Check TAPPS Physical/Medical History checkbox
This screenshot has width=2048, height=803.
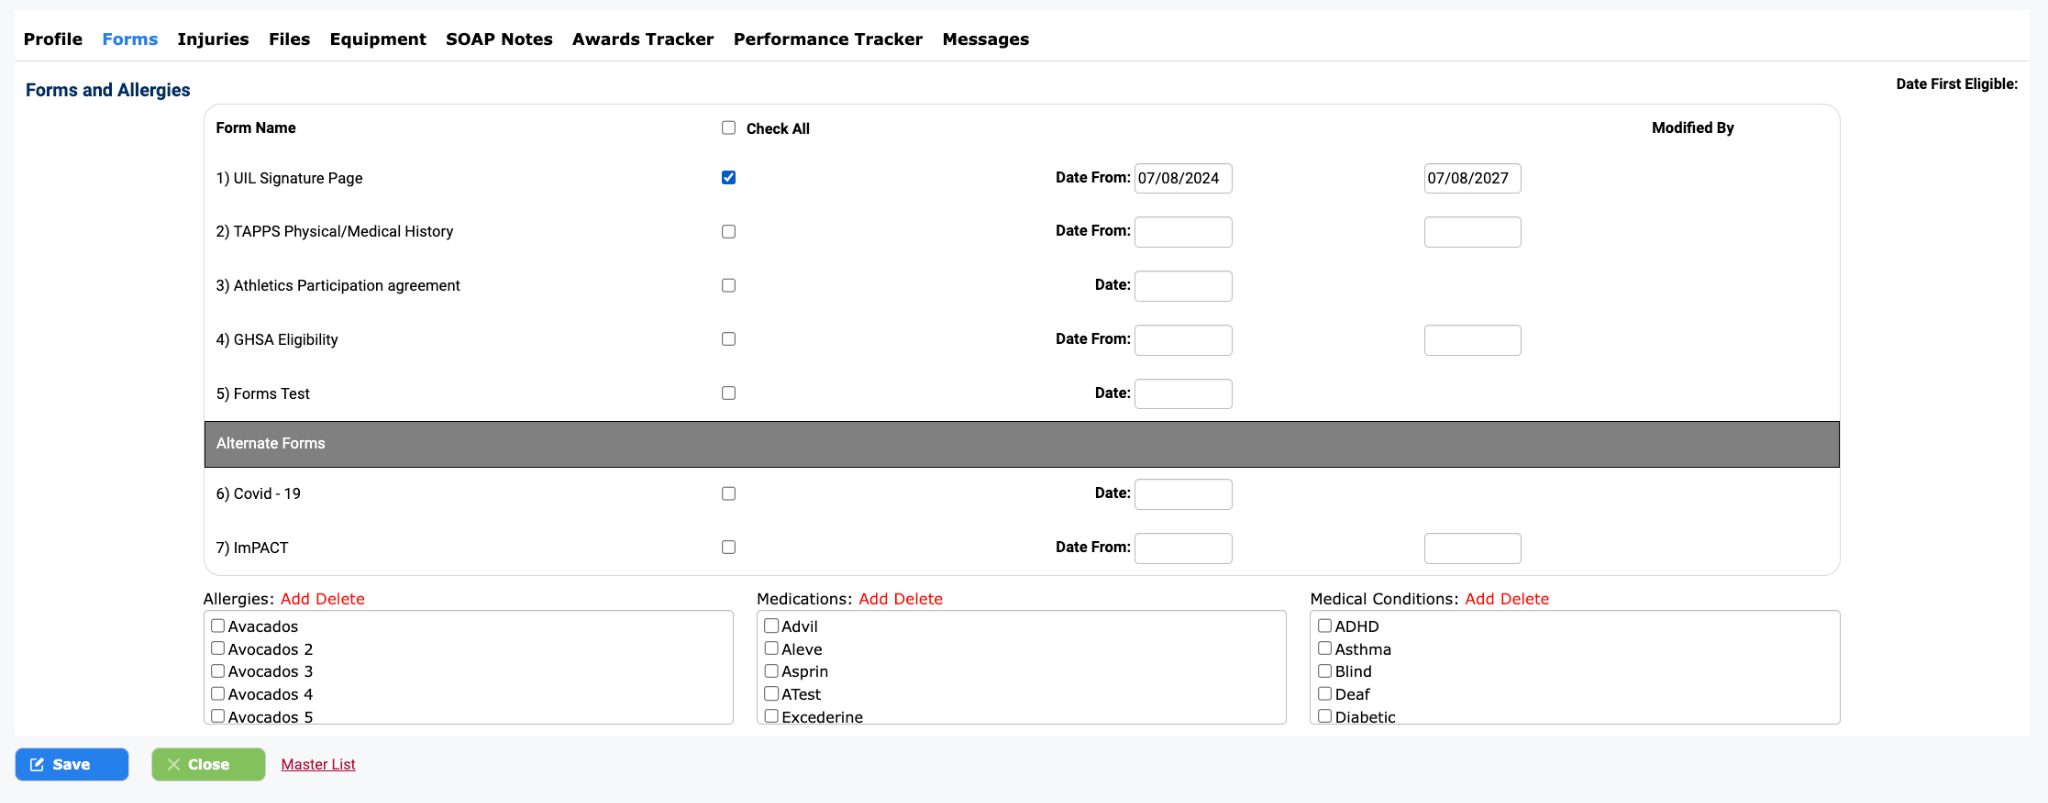(728, 232)
